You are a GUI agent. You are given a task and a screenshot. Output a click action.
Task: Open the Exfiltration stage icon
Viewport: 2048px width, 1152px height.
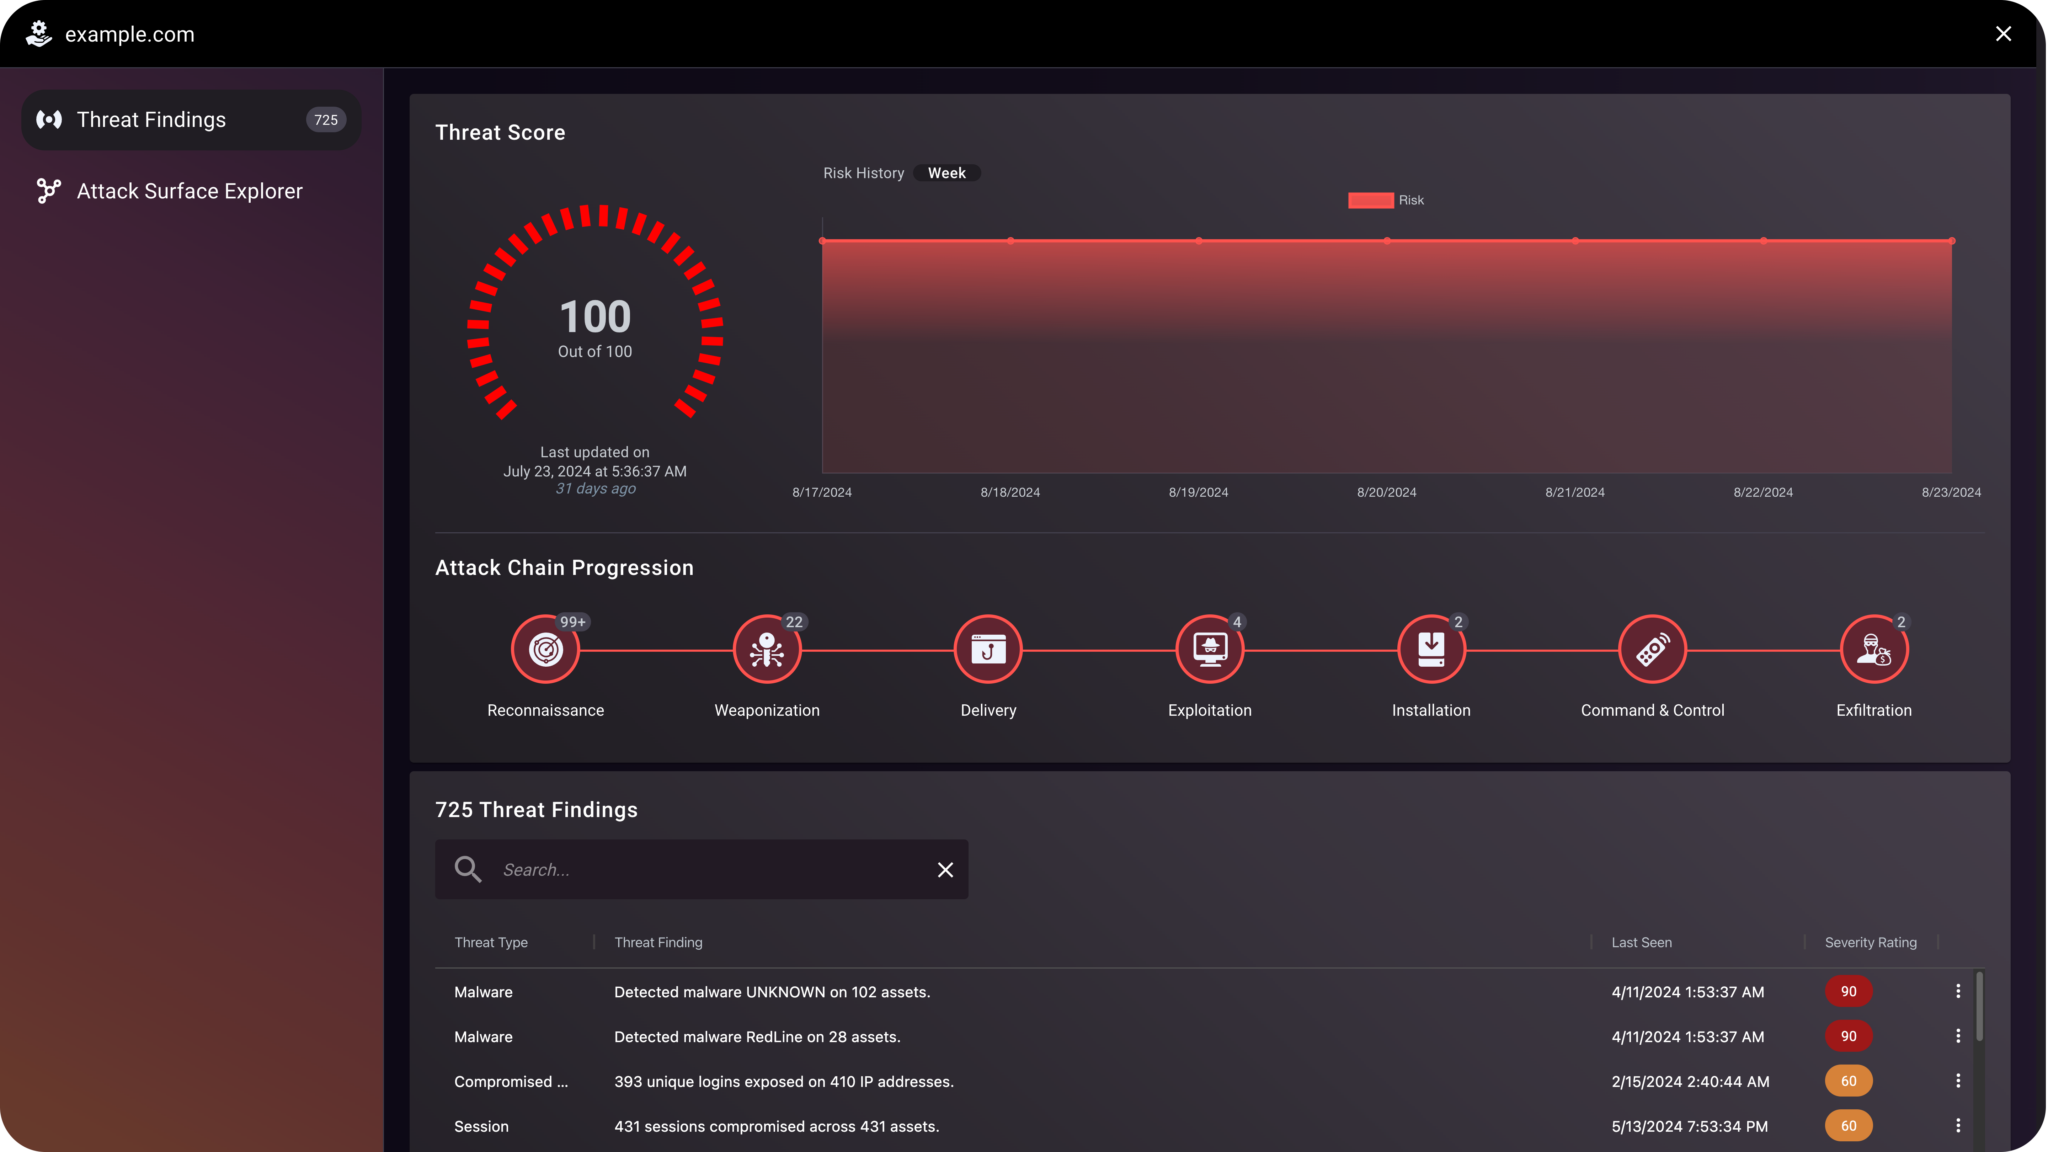tap(1874, 650)
